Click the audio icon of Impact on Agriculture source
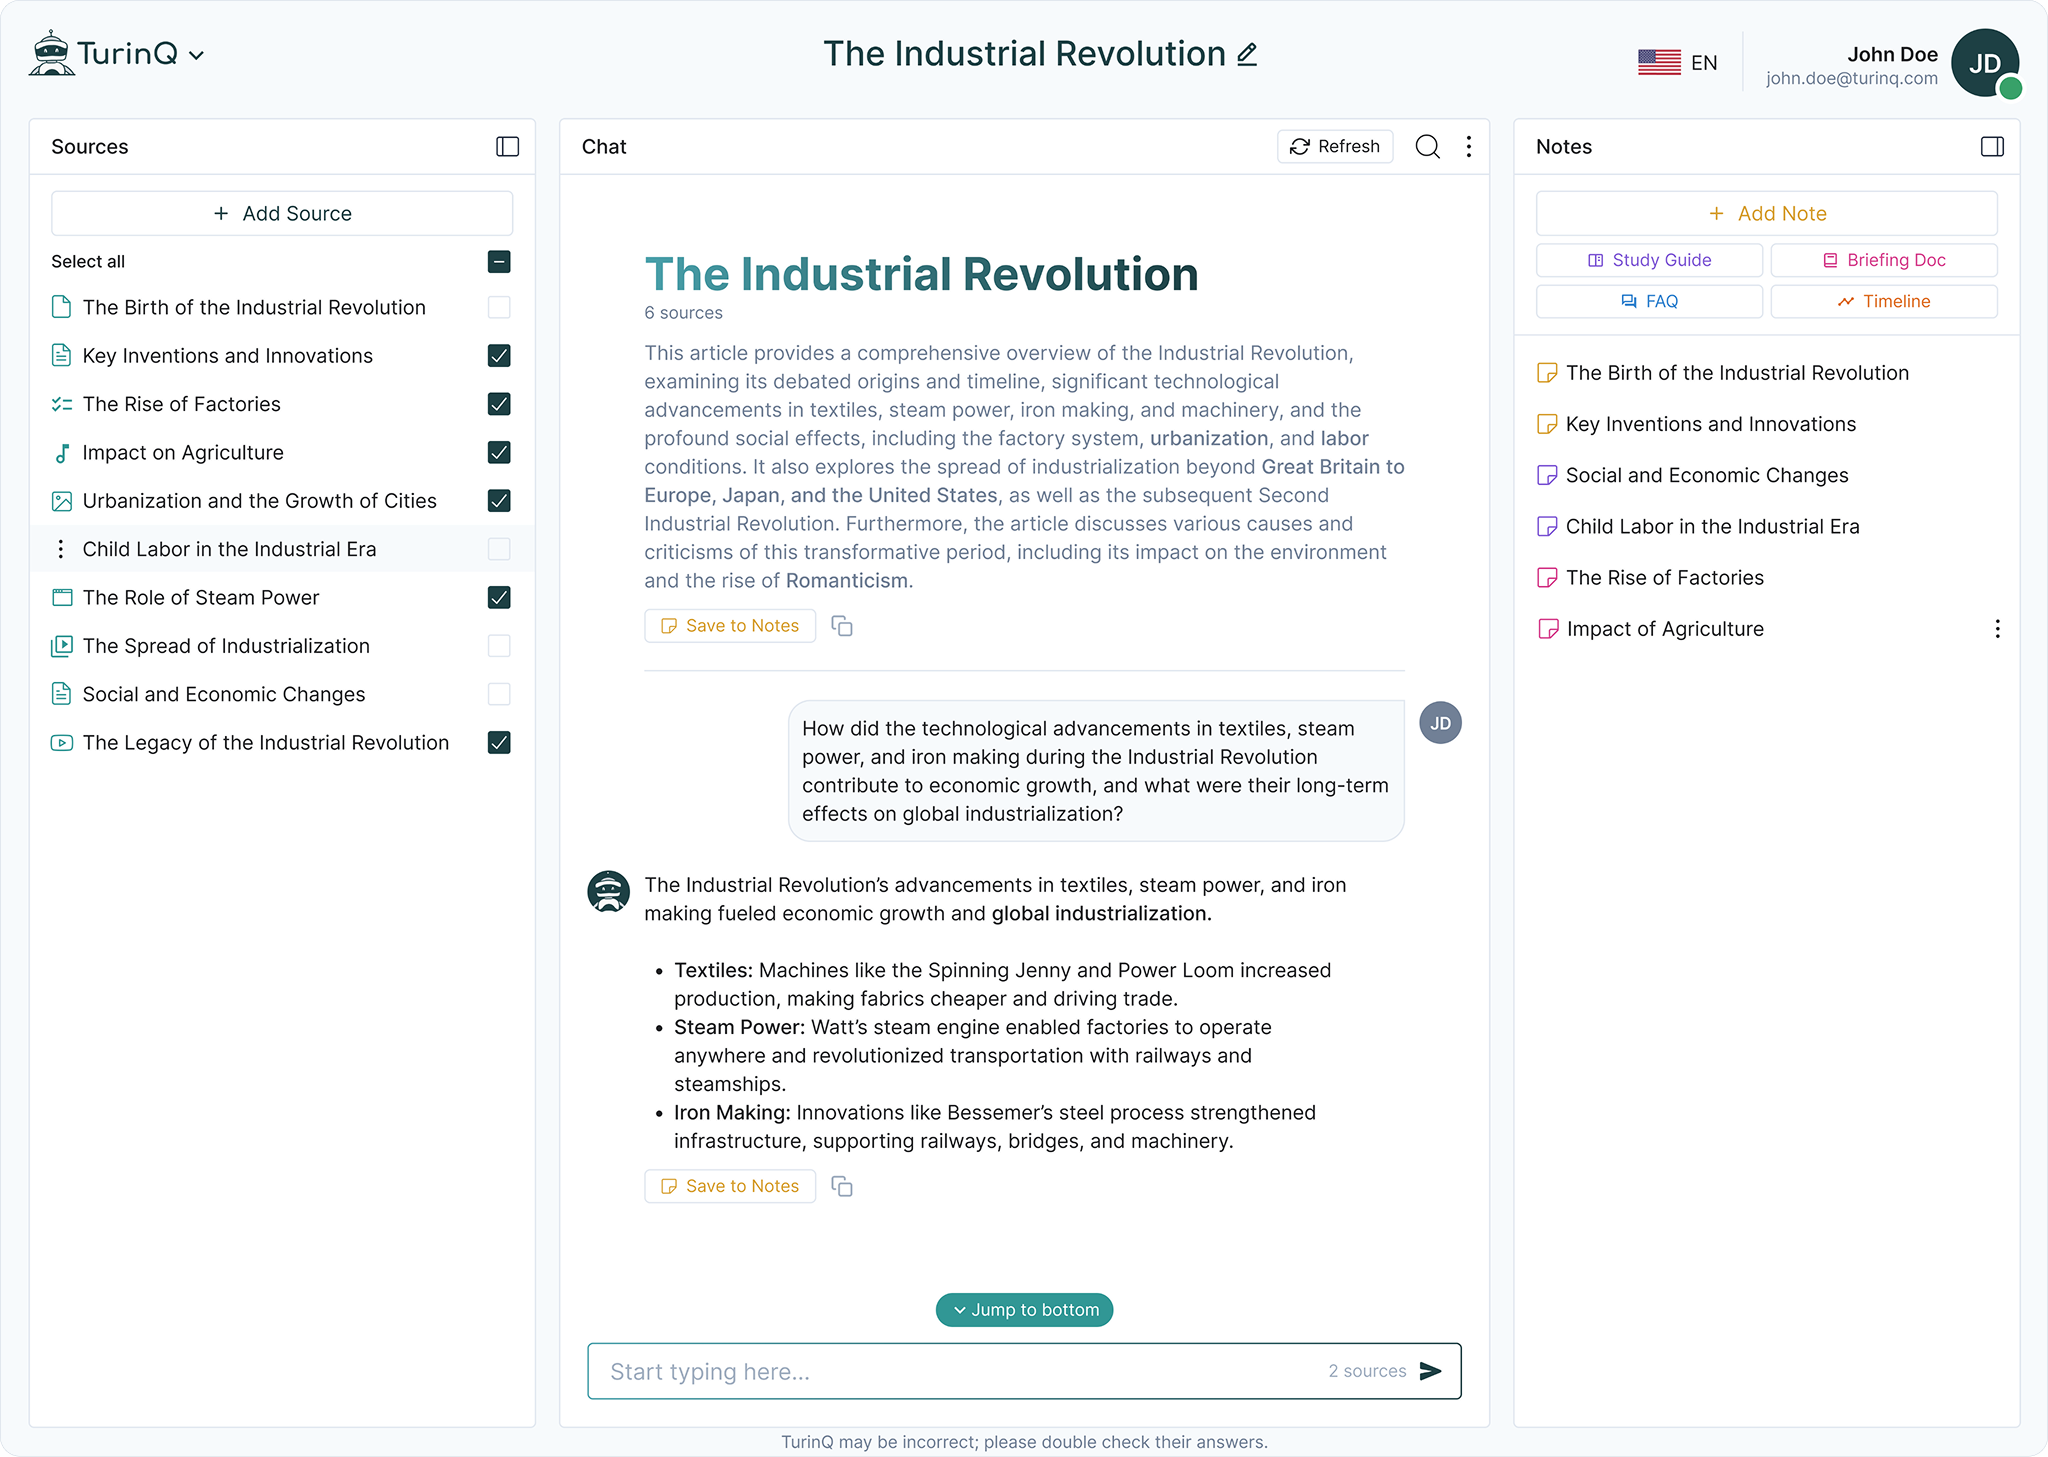This screenshot has height=1457, width=2048. 62,453
